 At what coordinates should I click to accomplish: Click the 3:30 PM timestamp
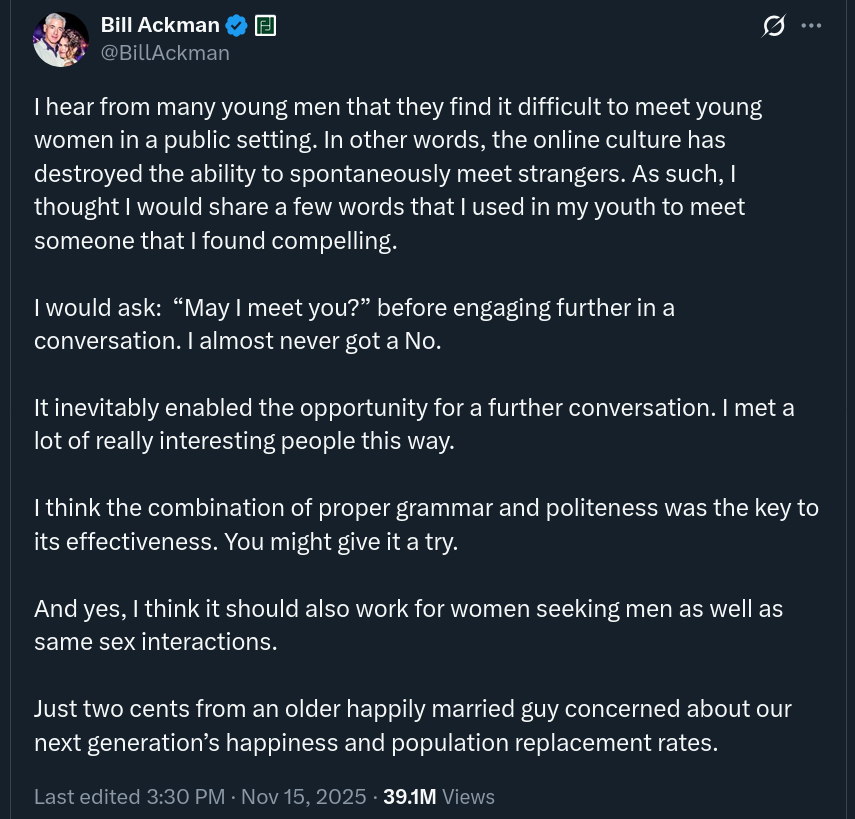(187, 796)
